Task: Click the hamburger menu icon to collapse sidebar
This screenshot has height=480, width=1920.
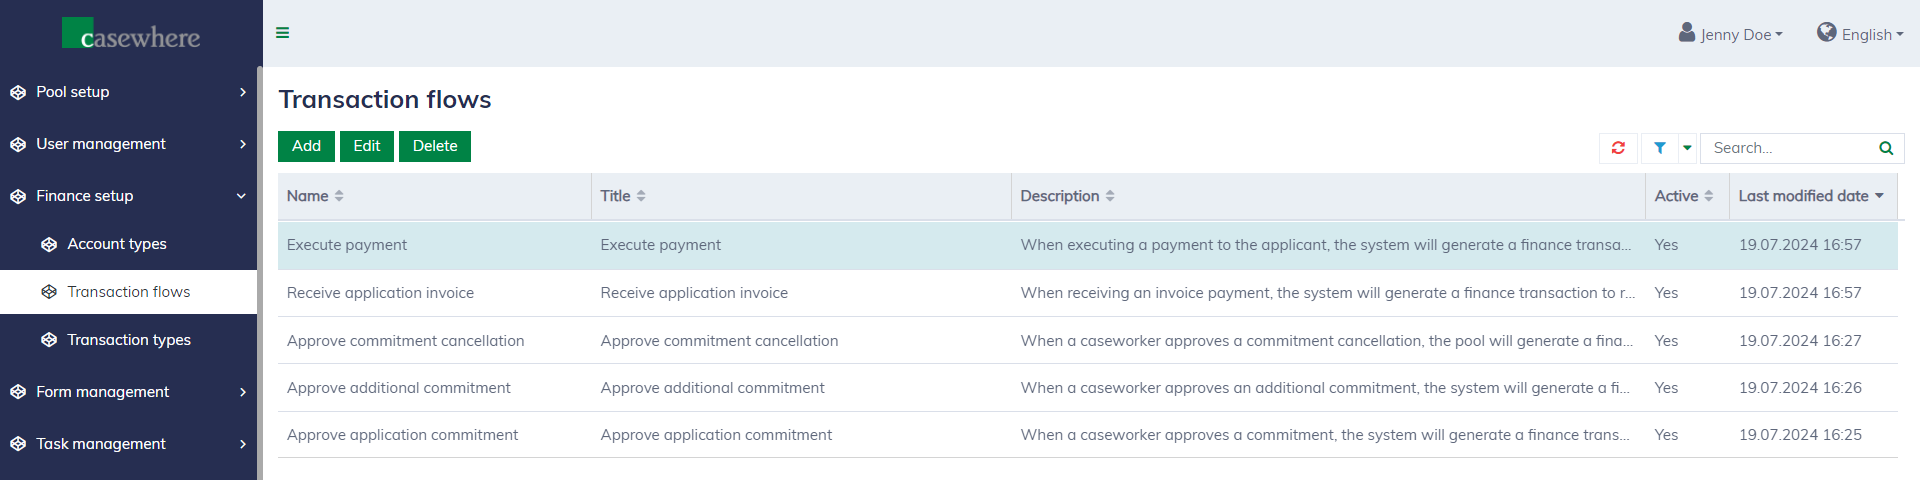Action: 283,33
